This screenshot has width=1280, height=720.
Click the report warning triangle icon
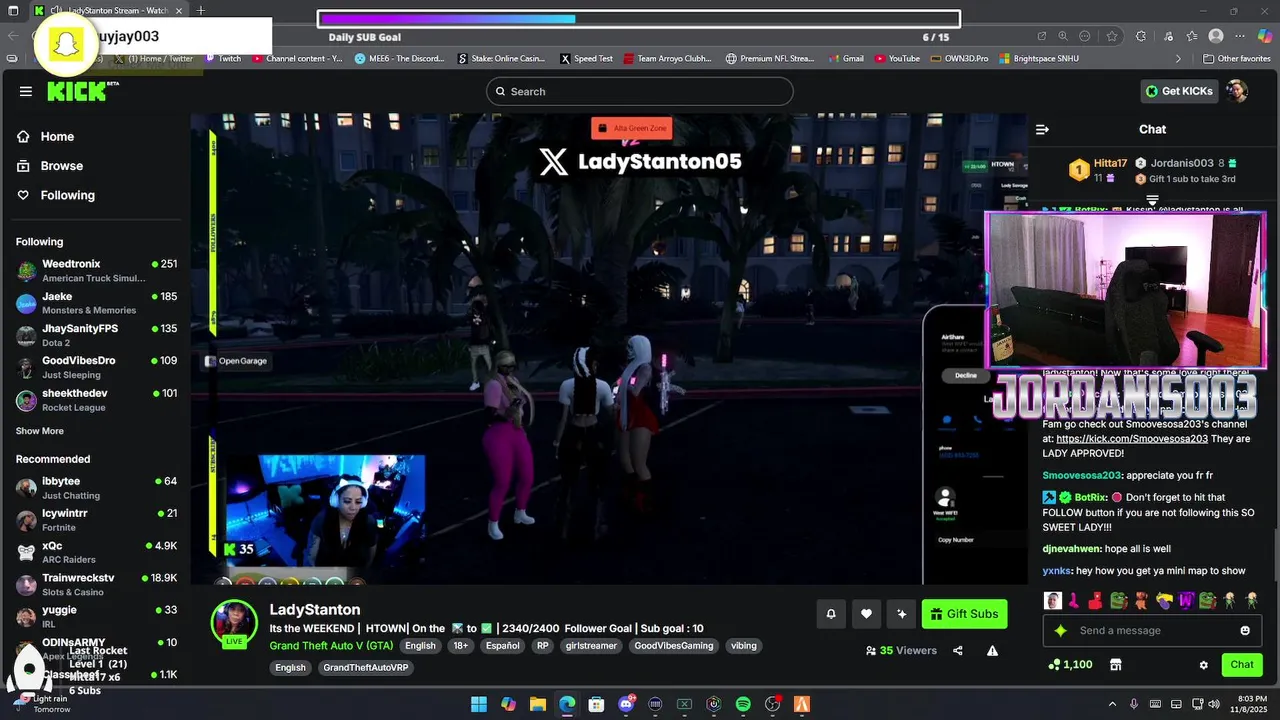pyautogui.click(x=992, y=650)
